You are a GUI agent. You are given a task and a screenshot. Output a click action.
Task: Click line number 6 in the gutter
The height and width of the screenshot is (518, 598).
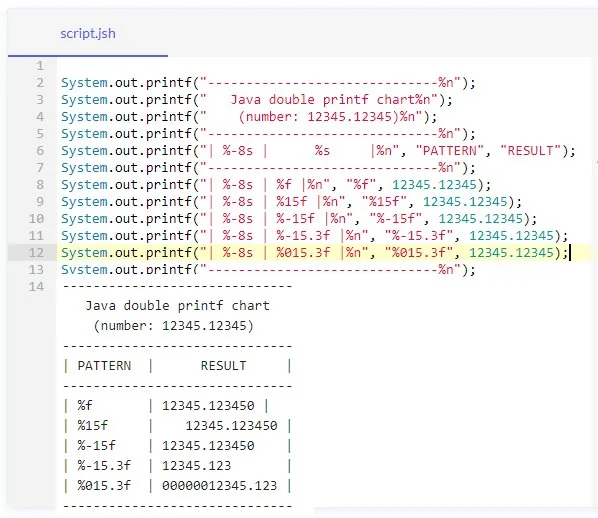(40, 151)
